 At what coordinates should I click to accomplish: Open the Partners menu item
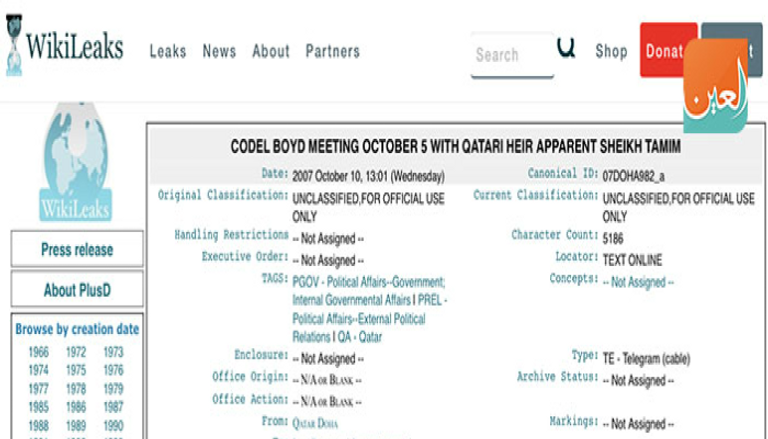[332, 51]
